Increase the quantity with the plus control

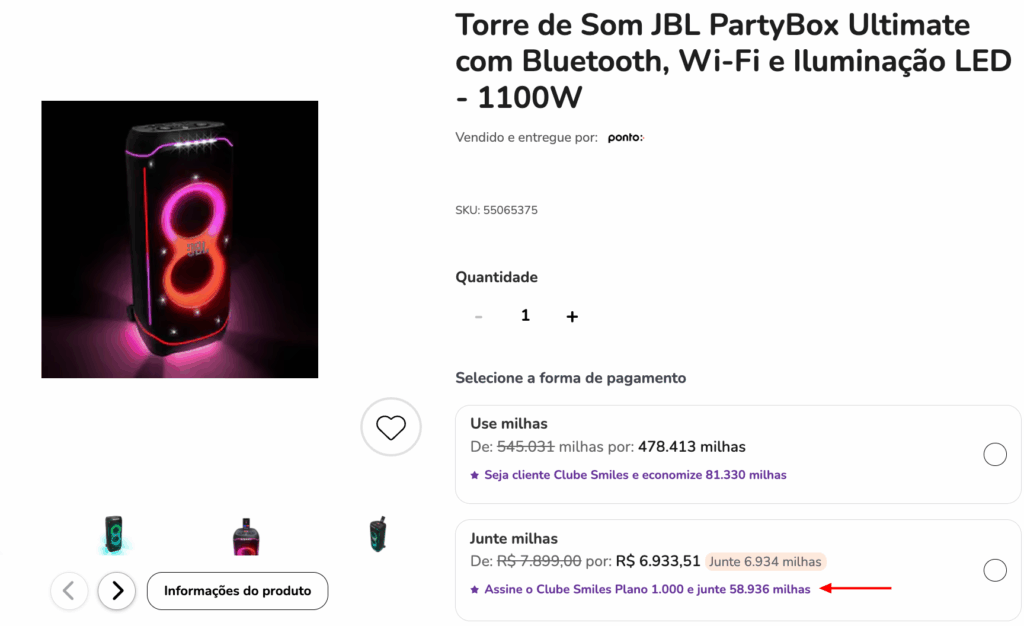(x=571, y=315)
